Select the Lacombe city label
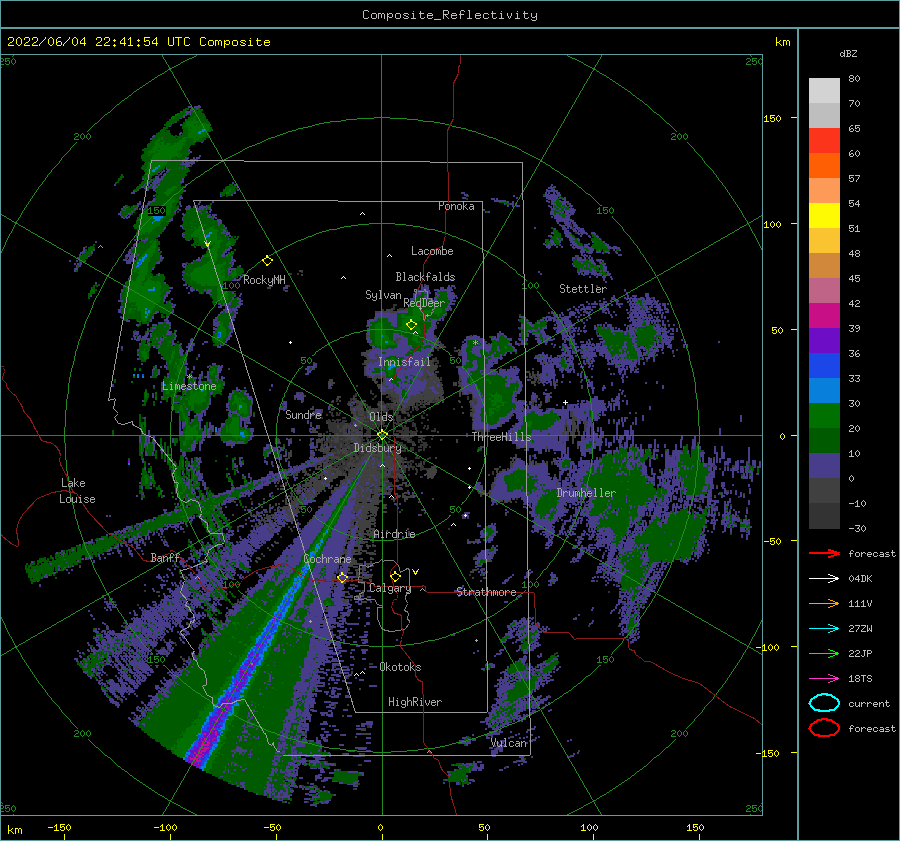 pos(432,251)
